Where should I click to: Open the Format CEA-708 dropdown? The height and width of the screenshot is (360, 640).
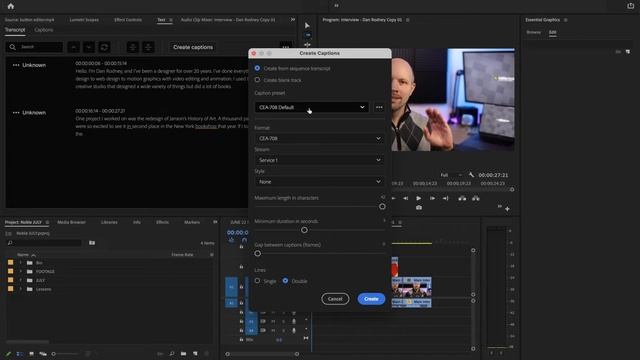[x=319, y=138]
